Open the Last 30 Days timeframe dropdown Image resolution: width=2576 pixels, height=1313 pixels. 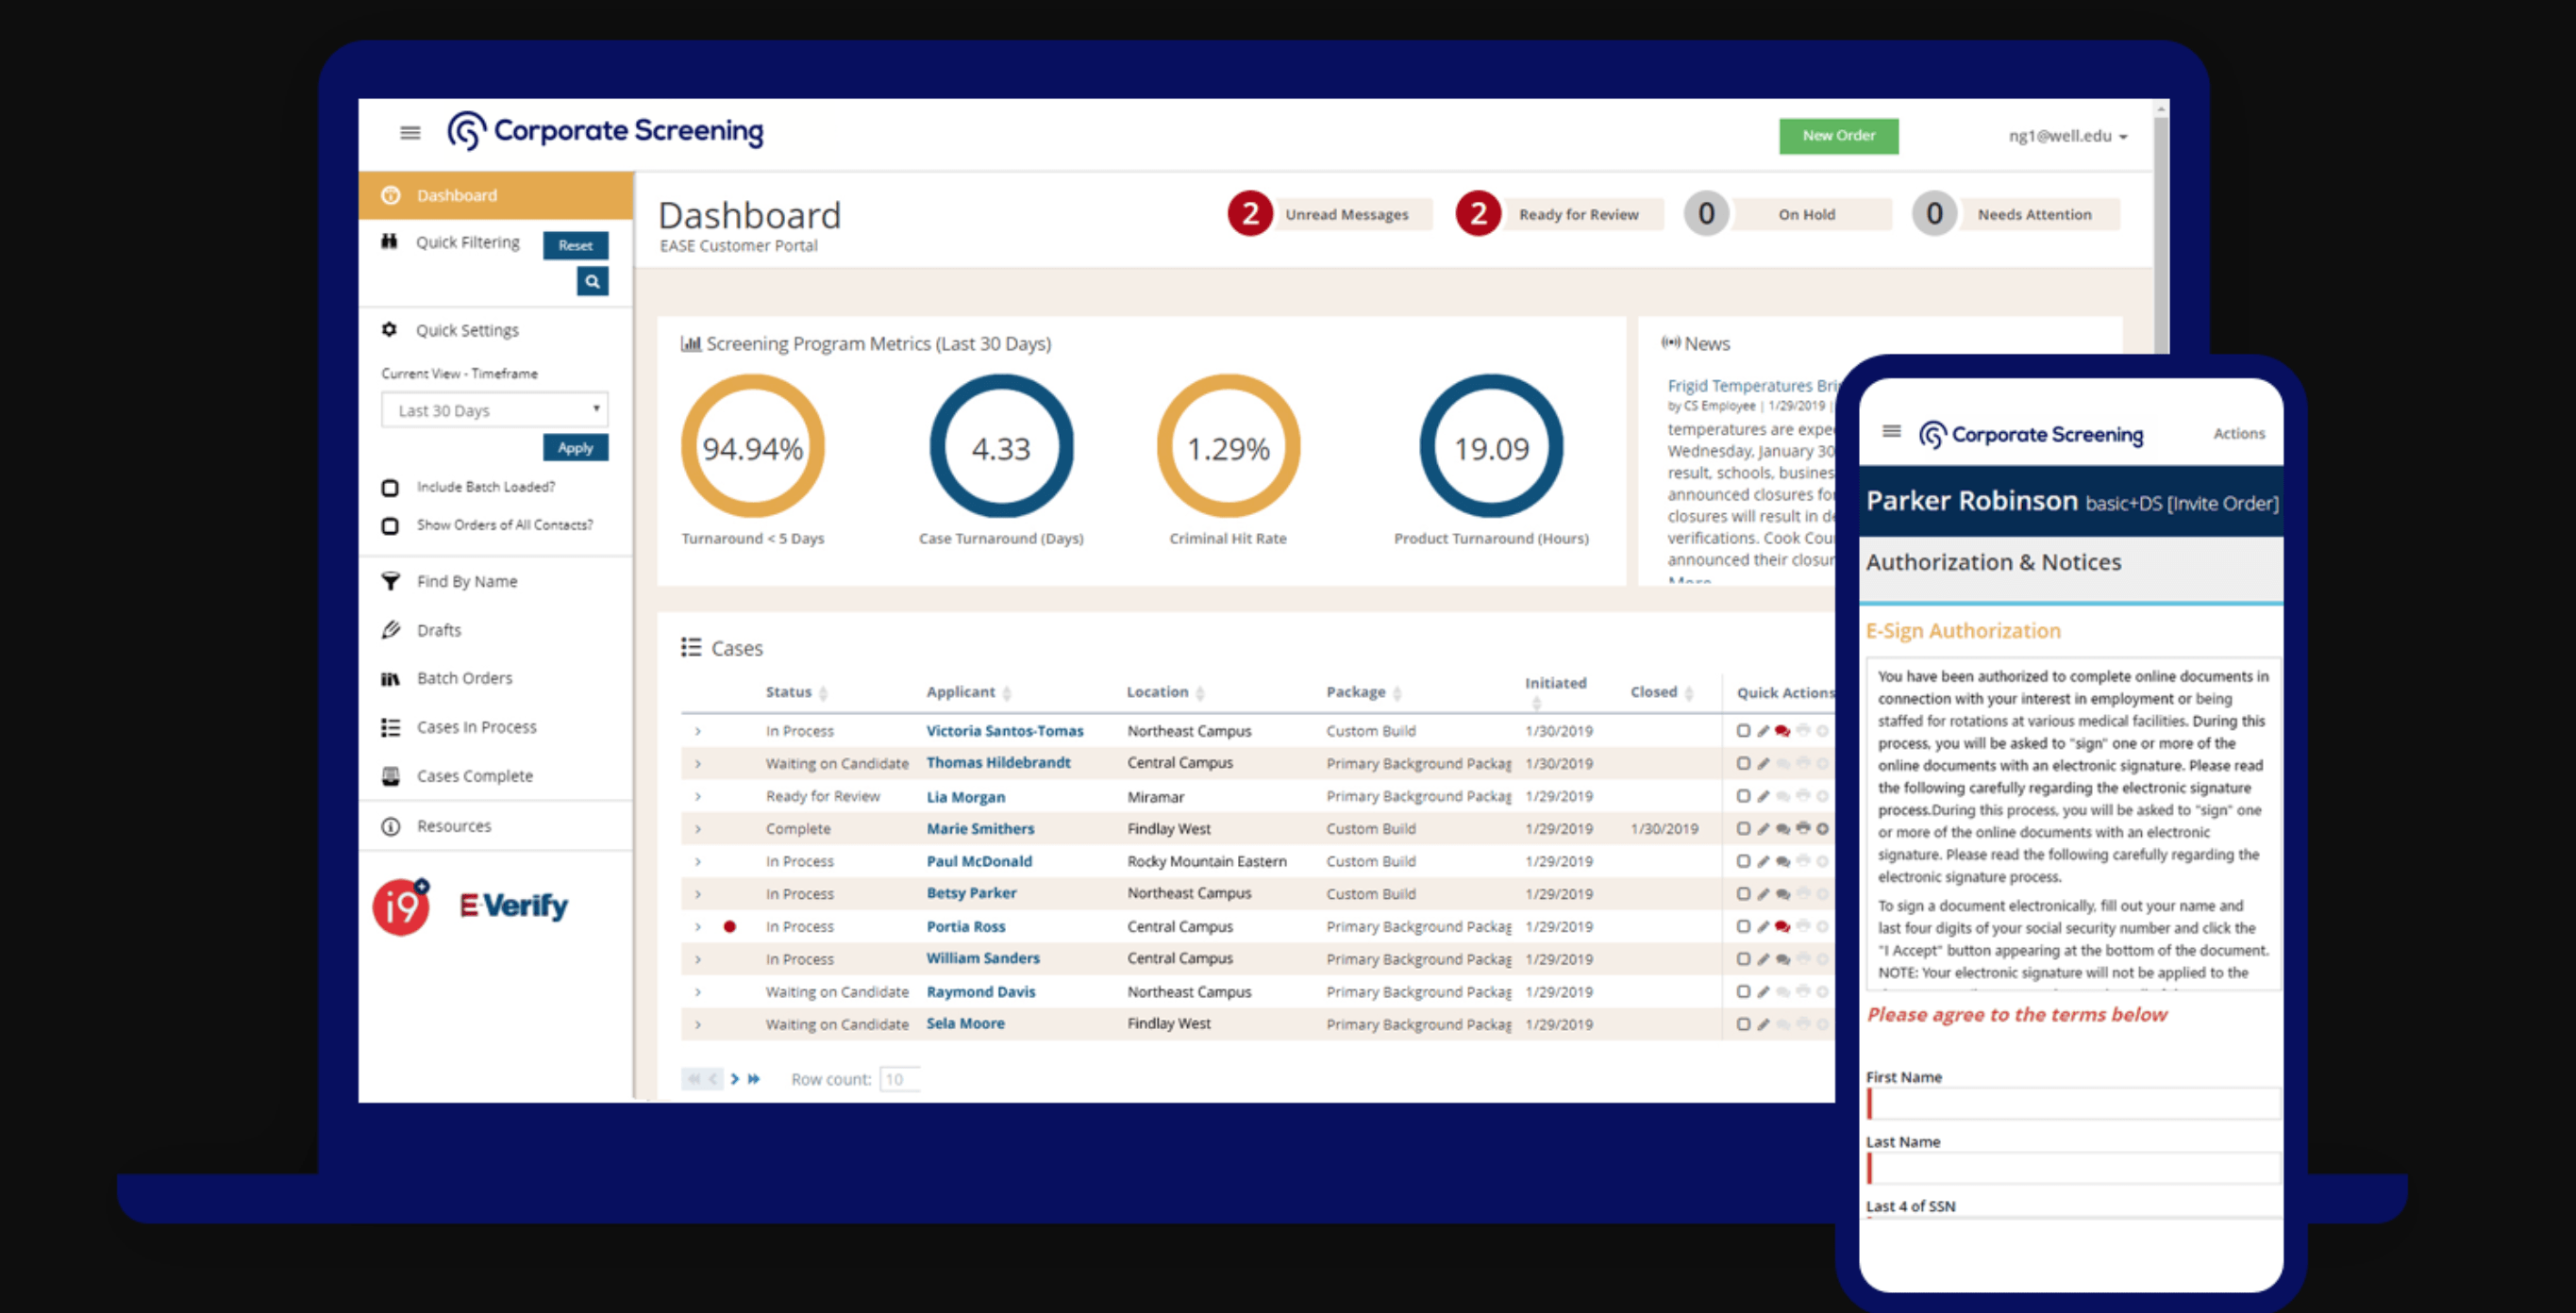[495, 411]
